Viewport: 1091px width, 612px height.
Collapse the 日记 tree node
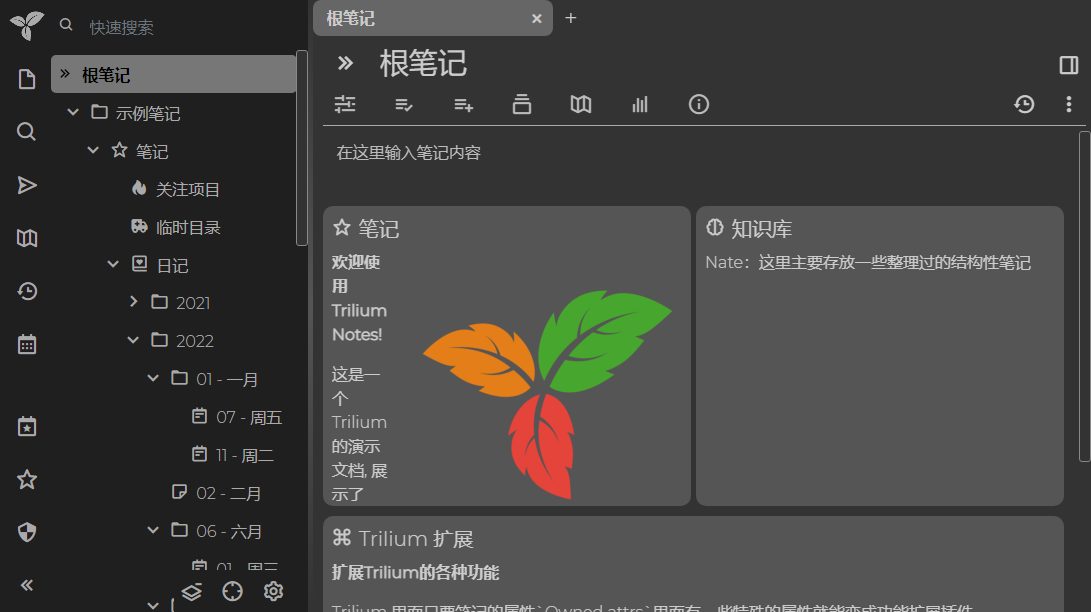[x=113, y=264]
